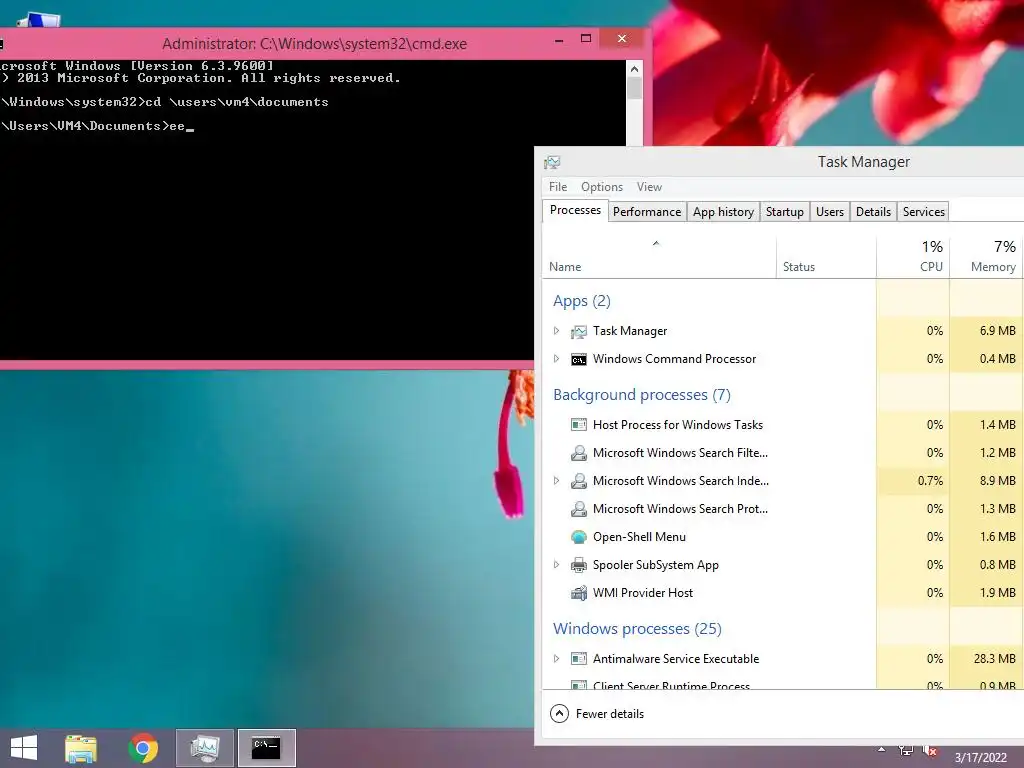Screen dimensions: 1024x768
Task: Open the File menu in Task Manager
Action: (558, 187)
